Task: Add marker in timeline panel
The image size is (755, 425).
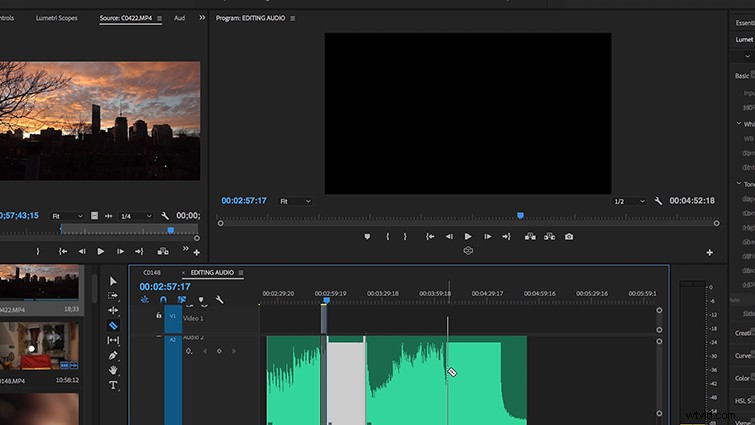Action: [201, 300]
